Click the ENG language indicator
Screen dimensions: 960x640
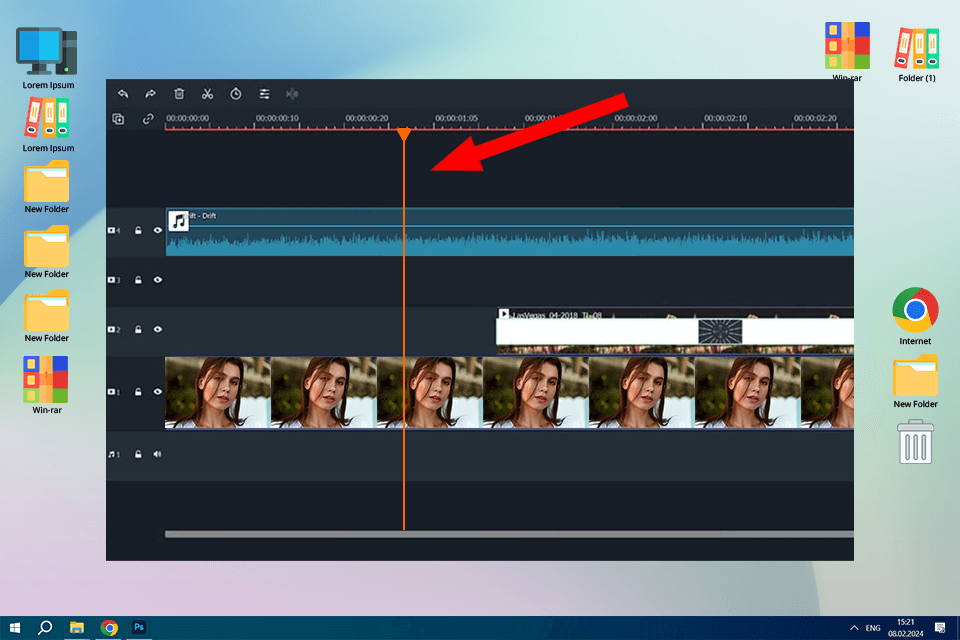click(873, 628)
